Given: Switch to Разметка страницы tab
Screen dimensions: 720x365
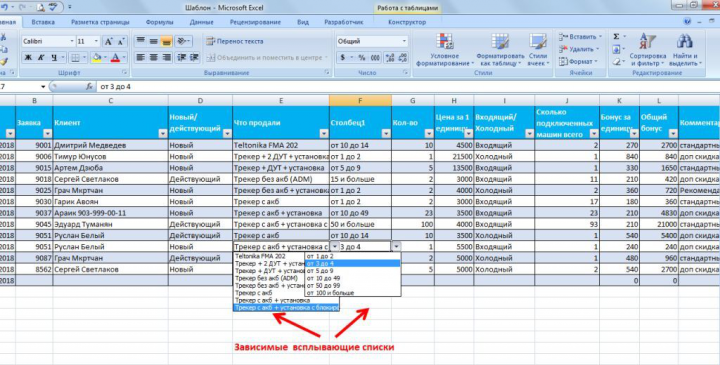Looking at the screenshot, I should pos(100,22).
